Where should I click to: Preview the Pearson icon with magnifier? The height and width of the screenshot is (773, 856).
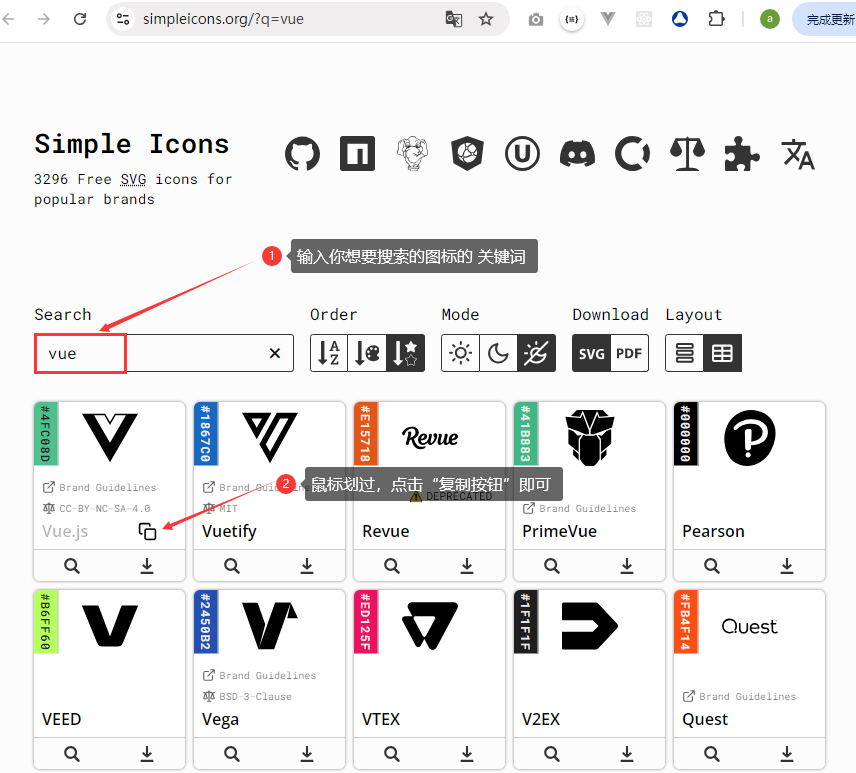pyautogui.click(x=711, y=566)
